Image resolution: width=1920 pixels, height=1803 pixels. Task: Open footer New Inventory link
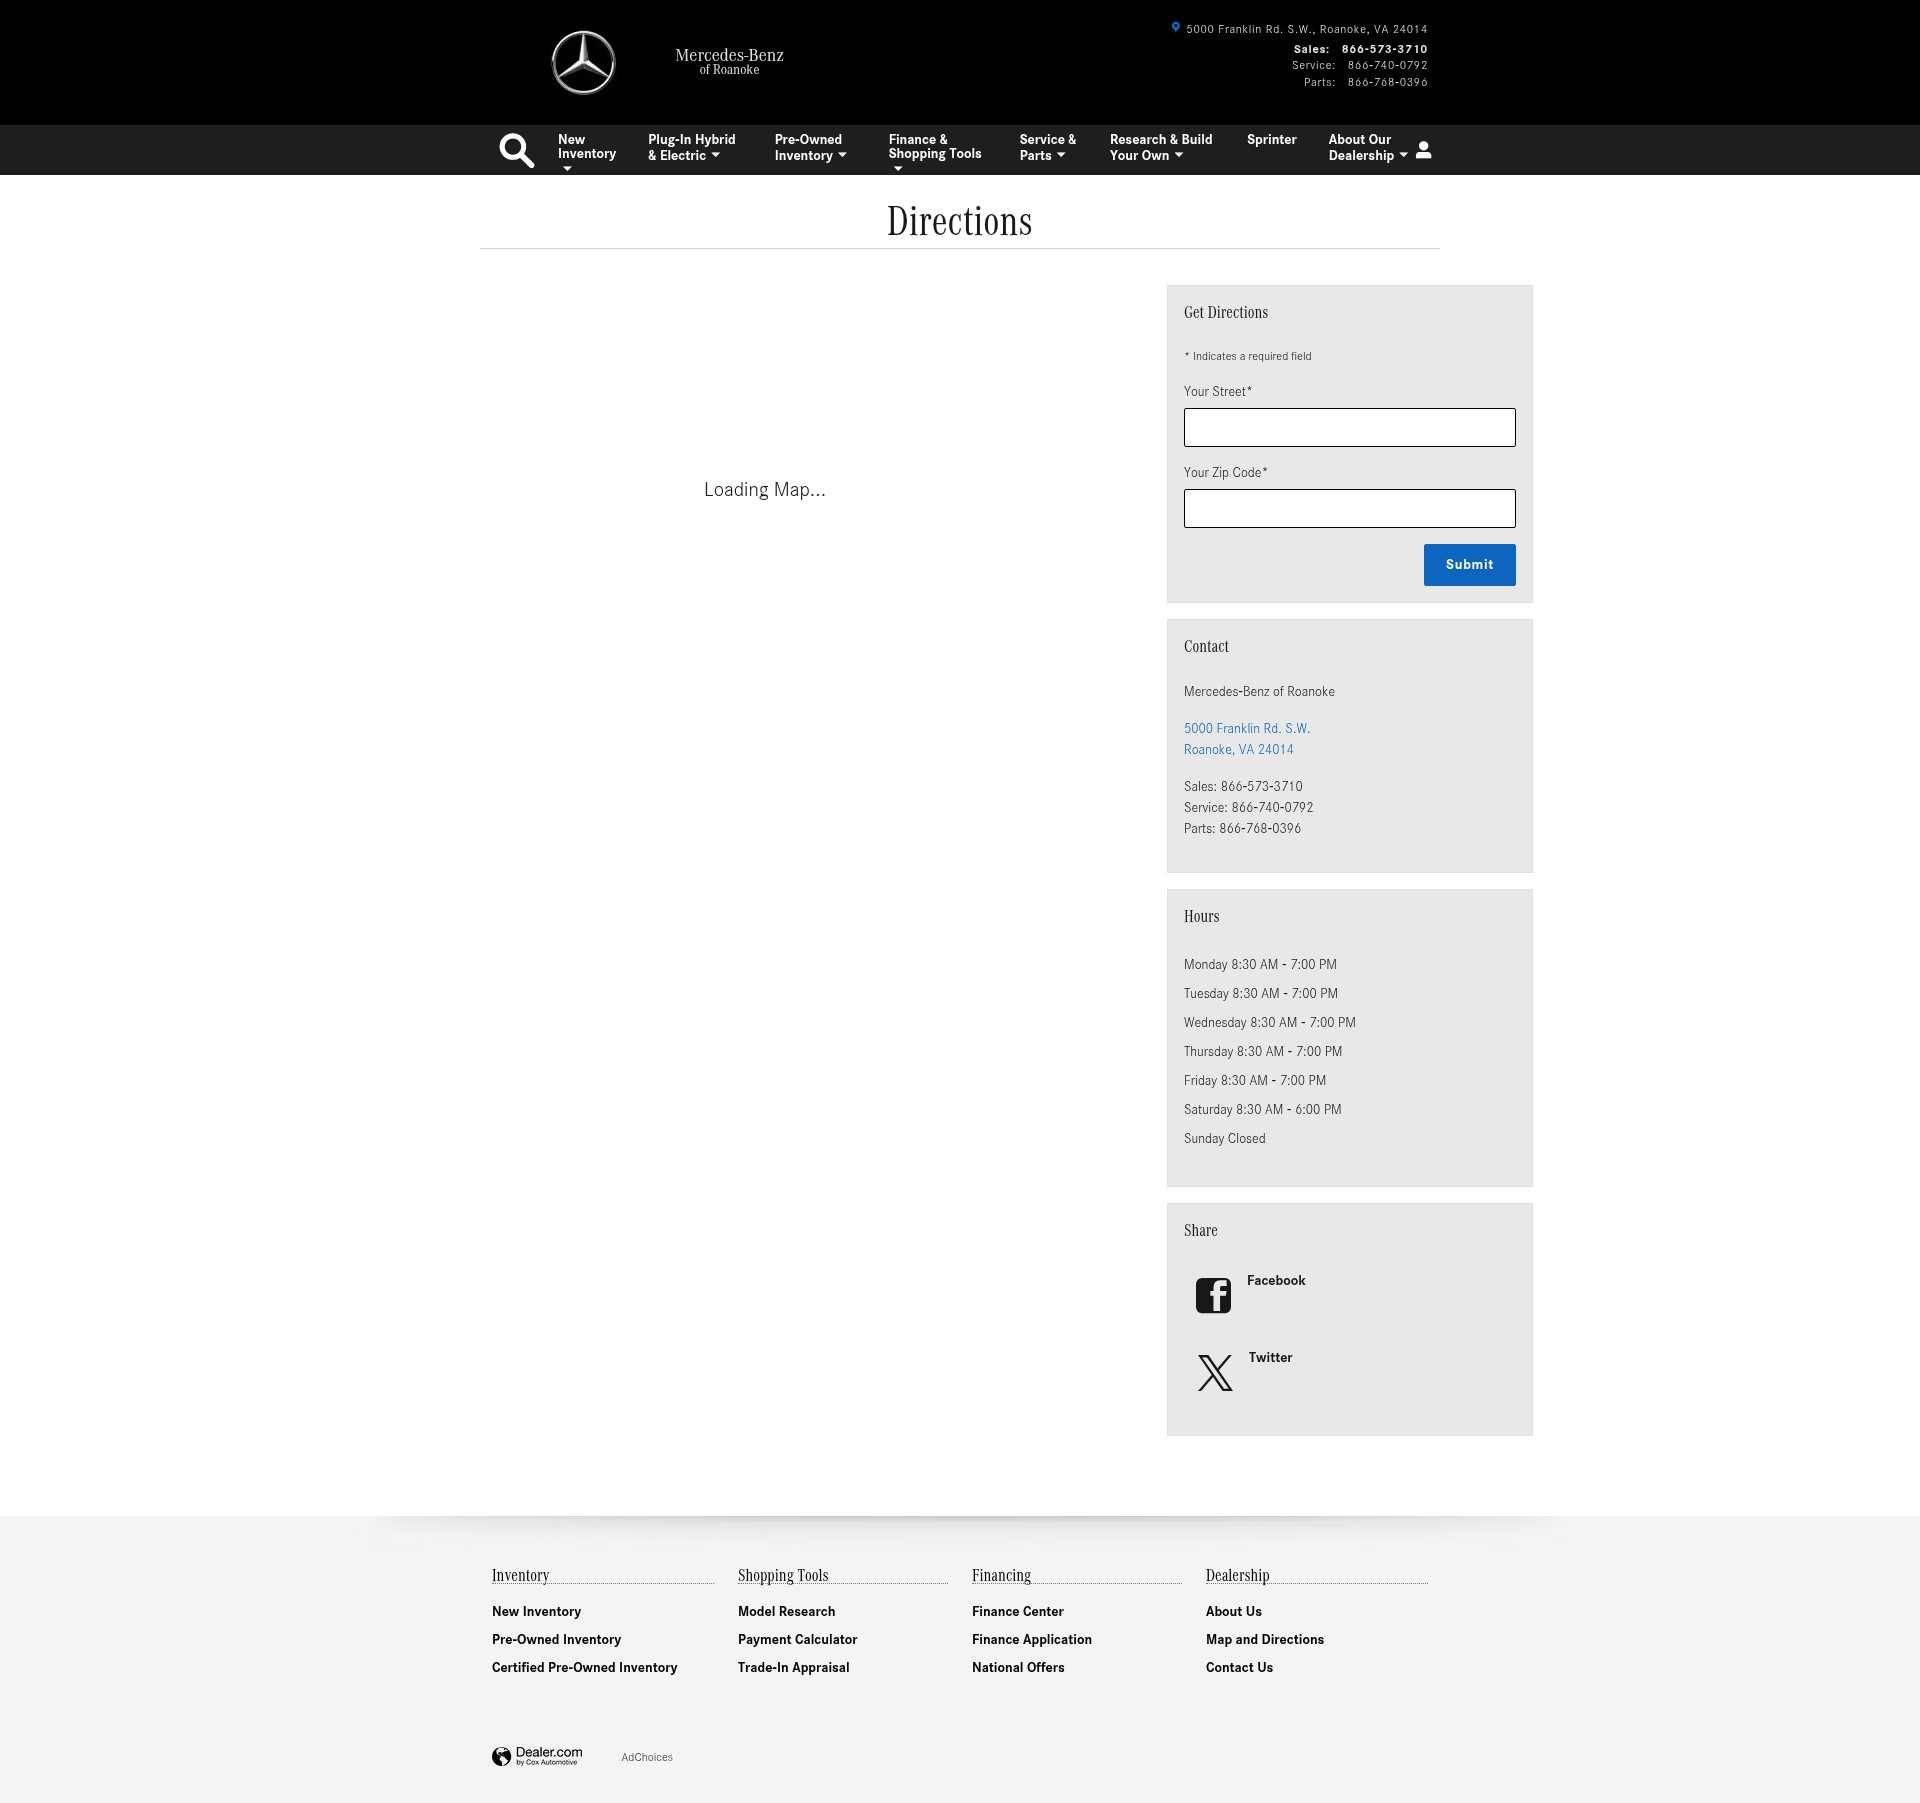point(536,1611)
